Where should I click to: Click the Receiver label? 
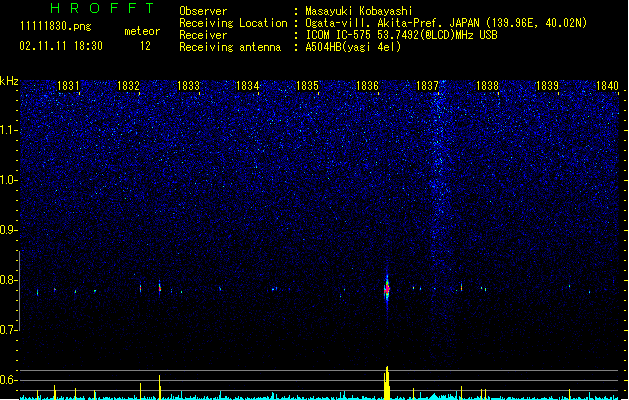click(203, 35)
